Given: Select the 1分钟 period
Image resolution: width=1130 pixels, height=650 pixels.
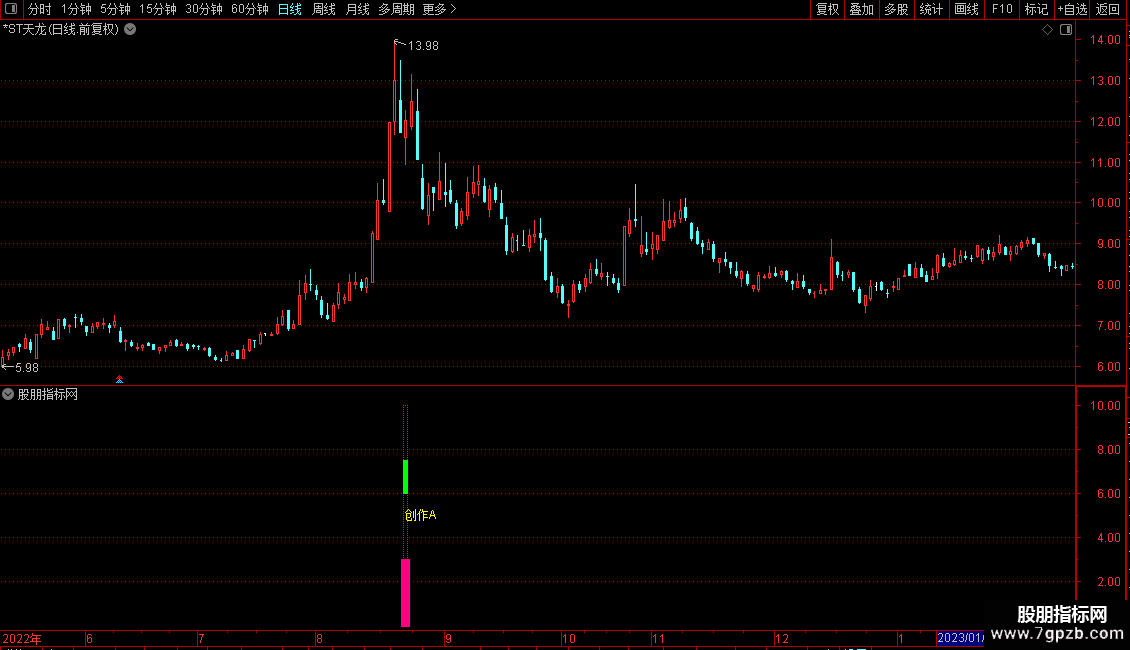Looking at the screenshot, I should (x=76, y=9).
